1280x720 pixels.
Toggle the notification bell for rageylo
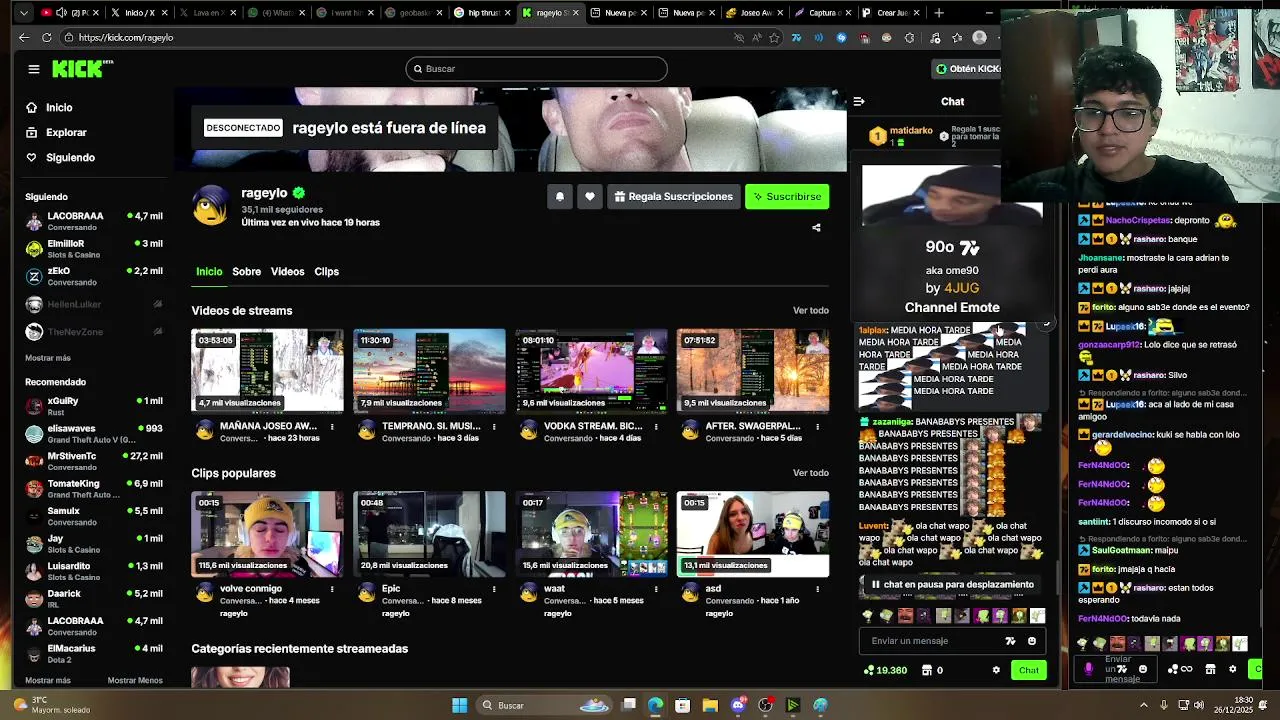pyautogui.click(x=560, y=197)
